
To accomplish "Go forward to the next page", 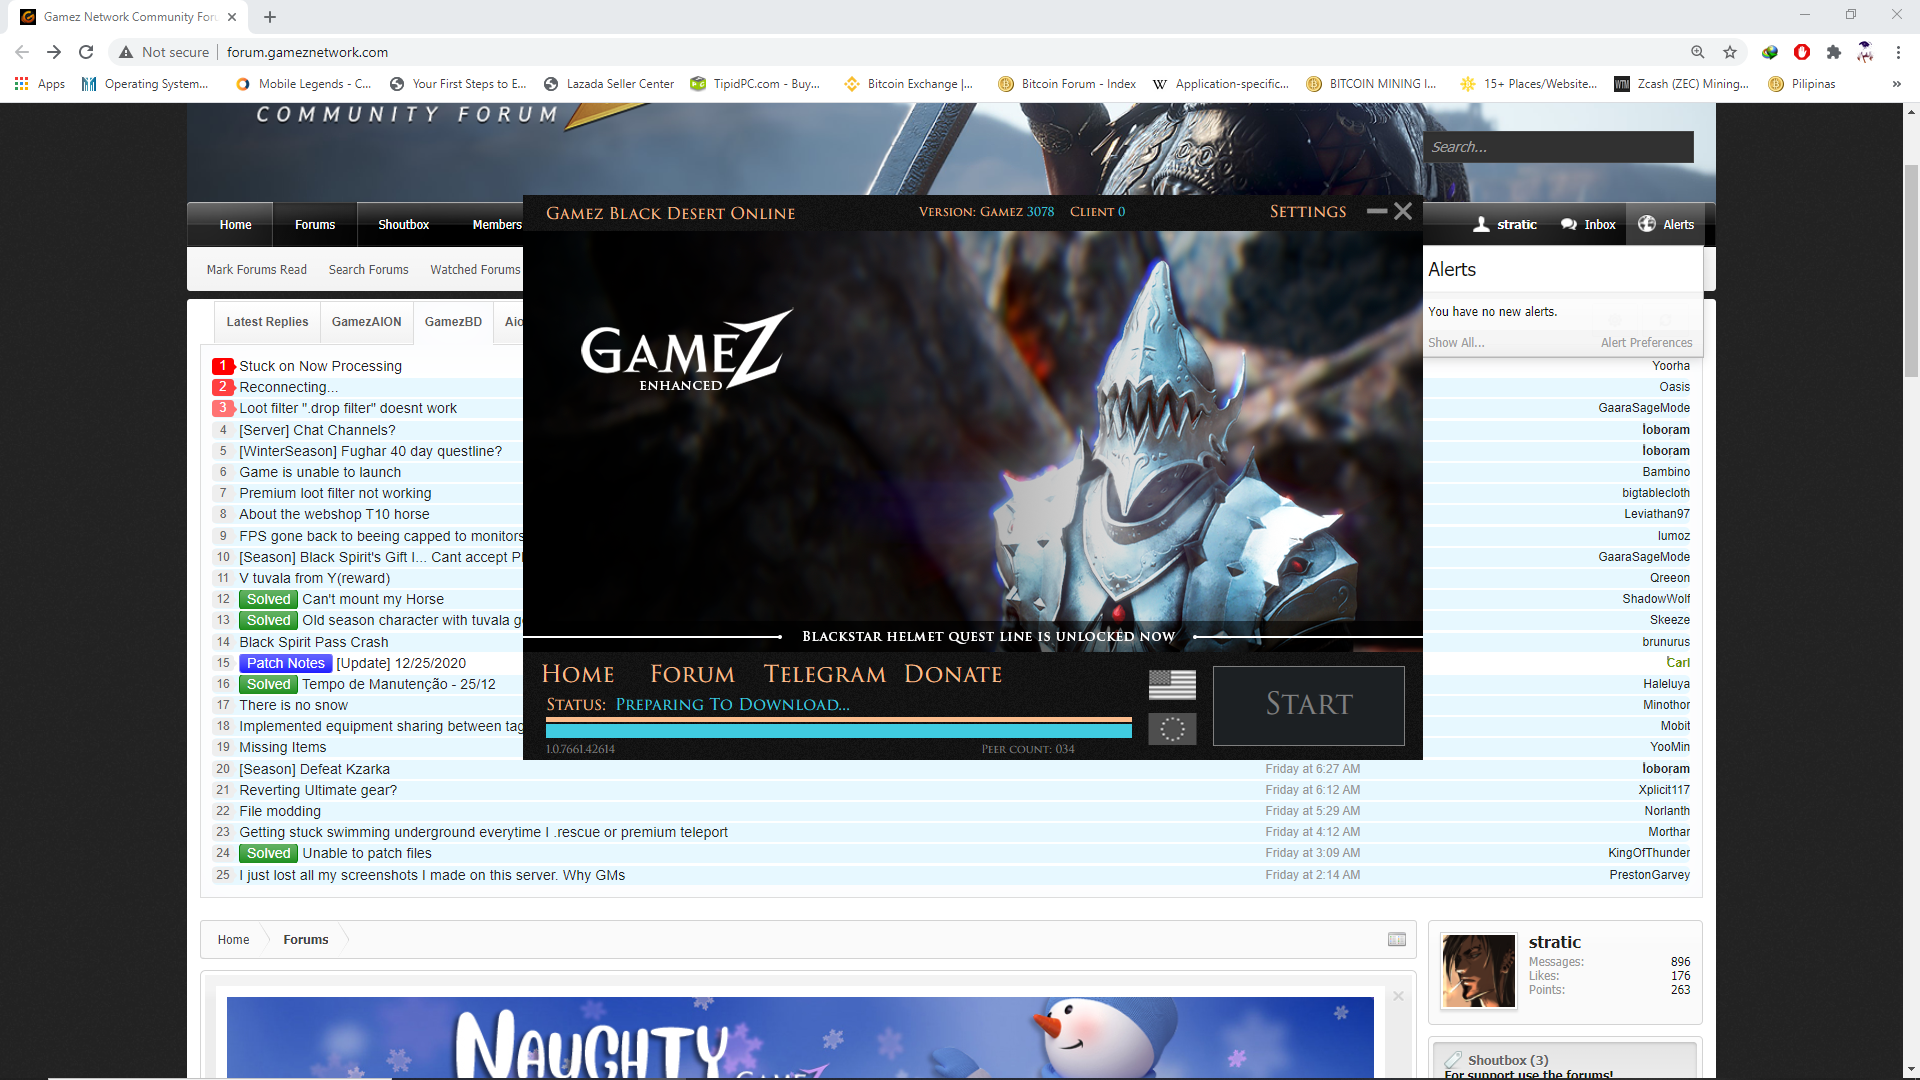I will point(54,52).
